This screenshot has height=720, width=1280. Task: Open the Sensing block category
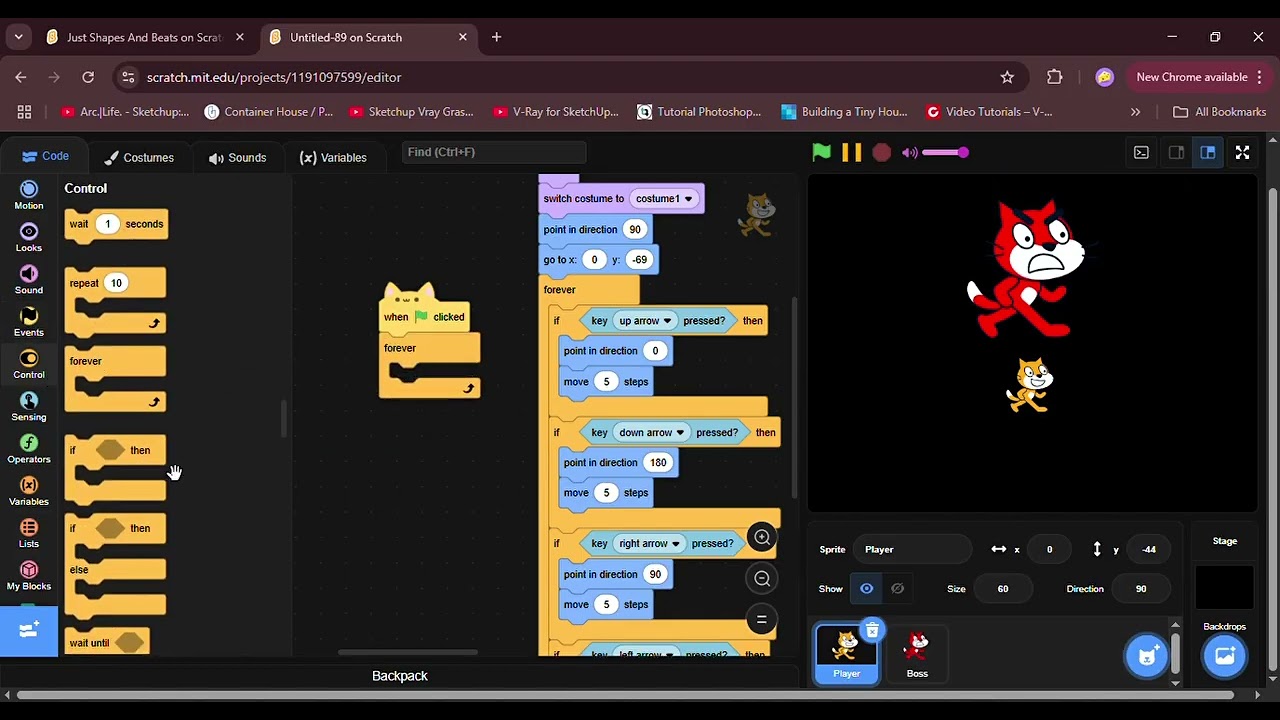point(29,406)
